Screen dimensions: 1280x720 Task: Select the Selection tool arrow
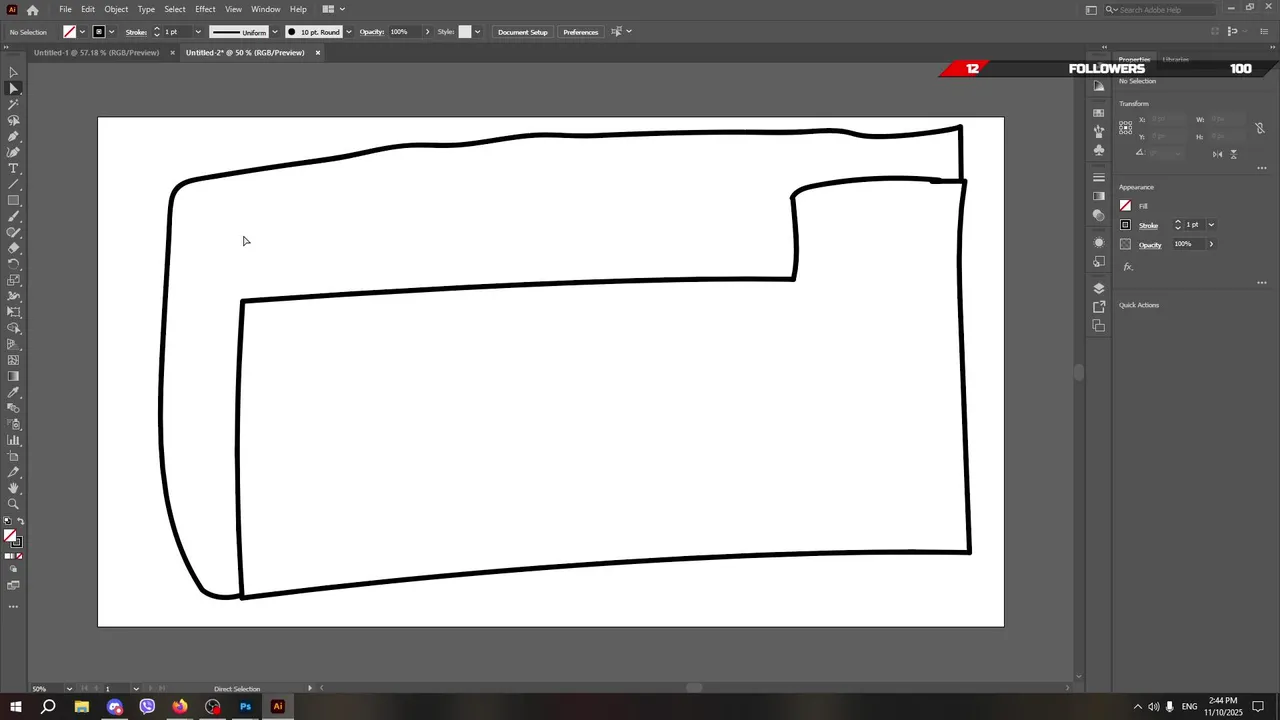coord(13,72)
